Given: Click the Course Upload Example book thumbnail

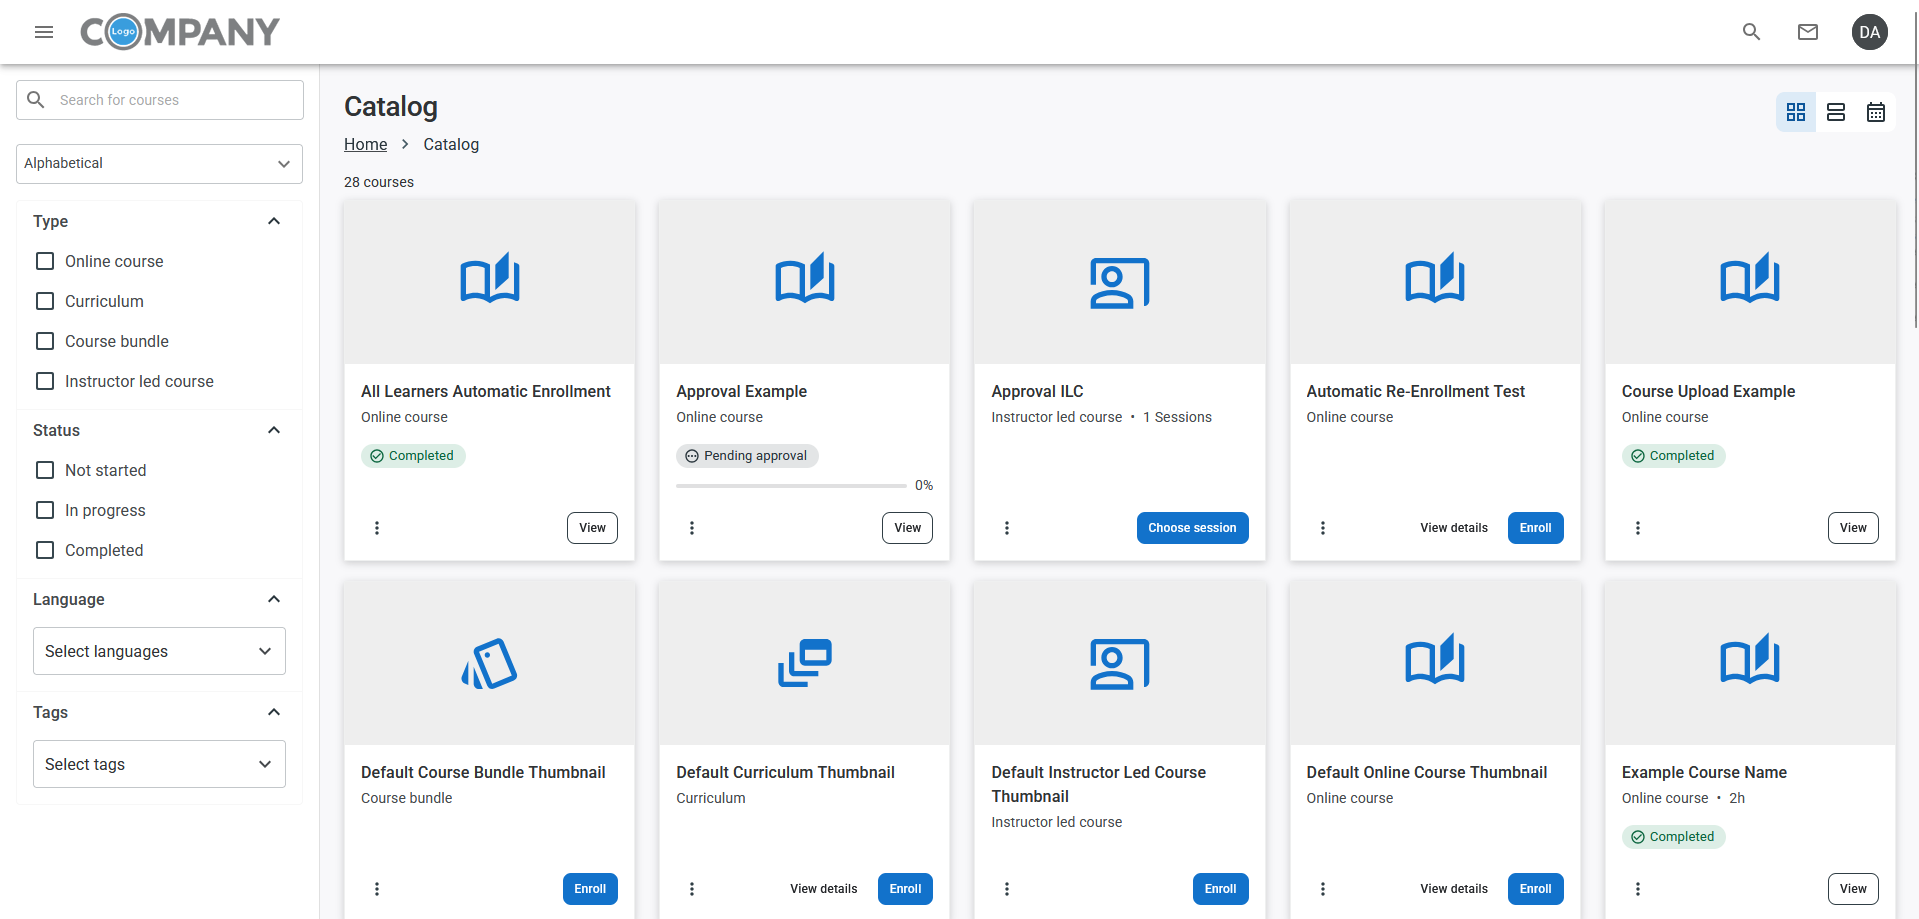Looking at the screenshot, I should point(1750,277).
